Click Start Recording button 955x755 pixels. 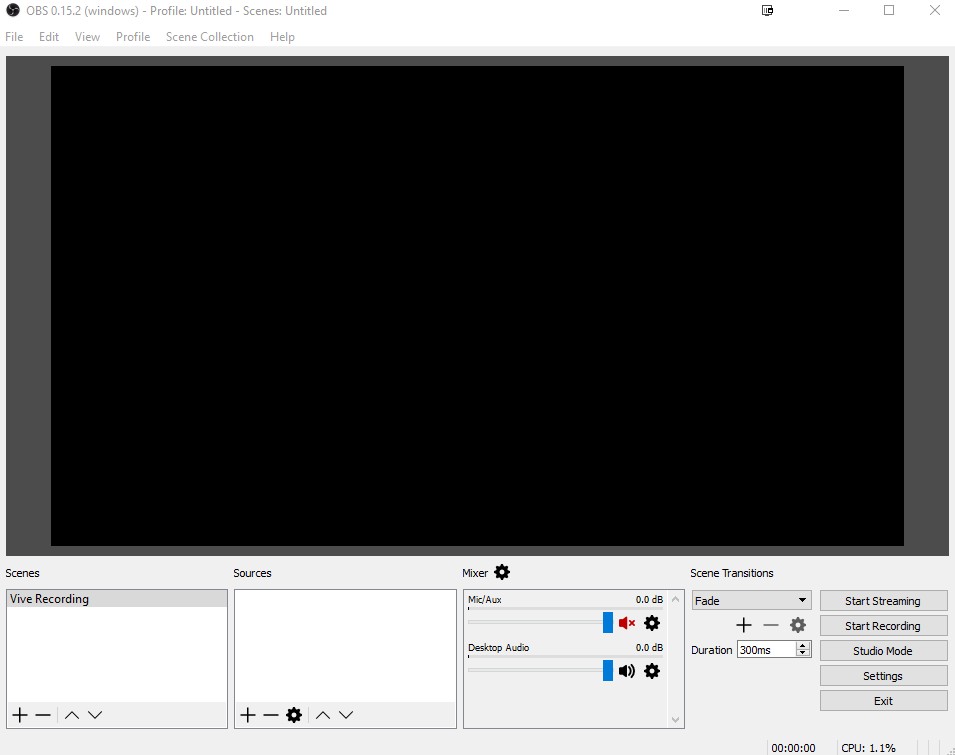point(883,626)
